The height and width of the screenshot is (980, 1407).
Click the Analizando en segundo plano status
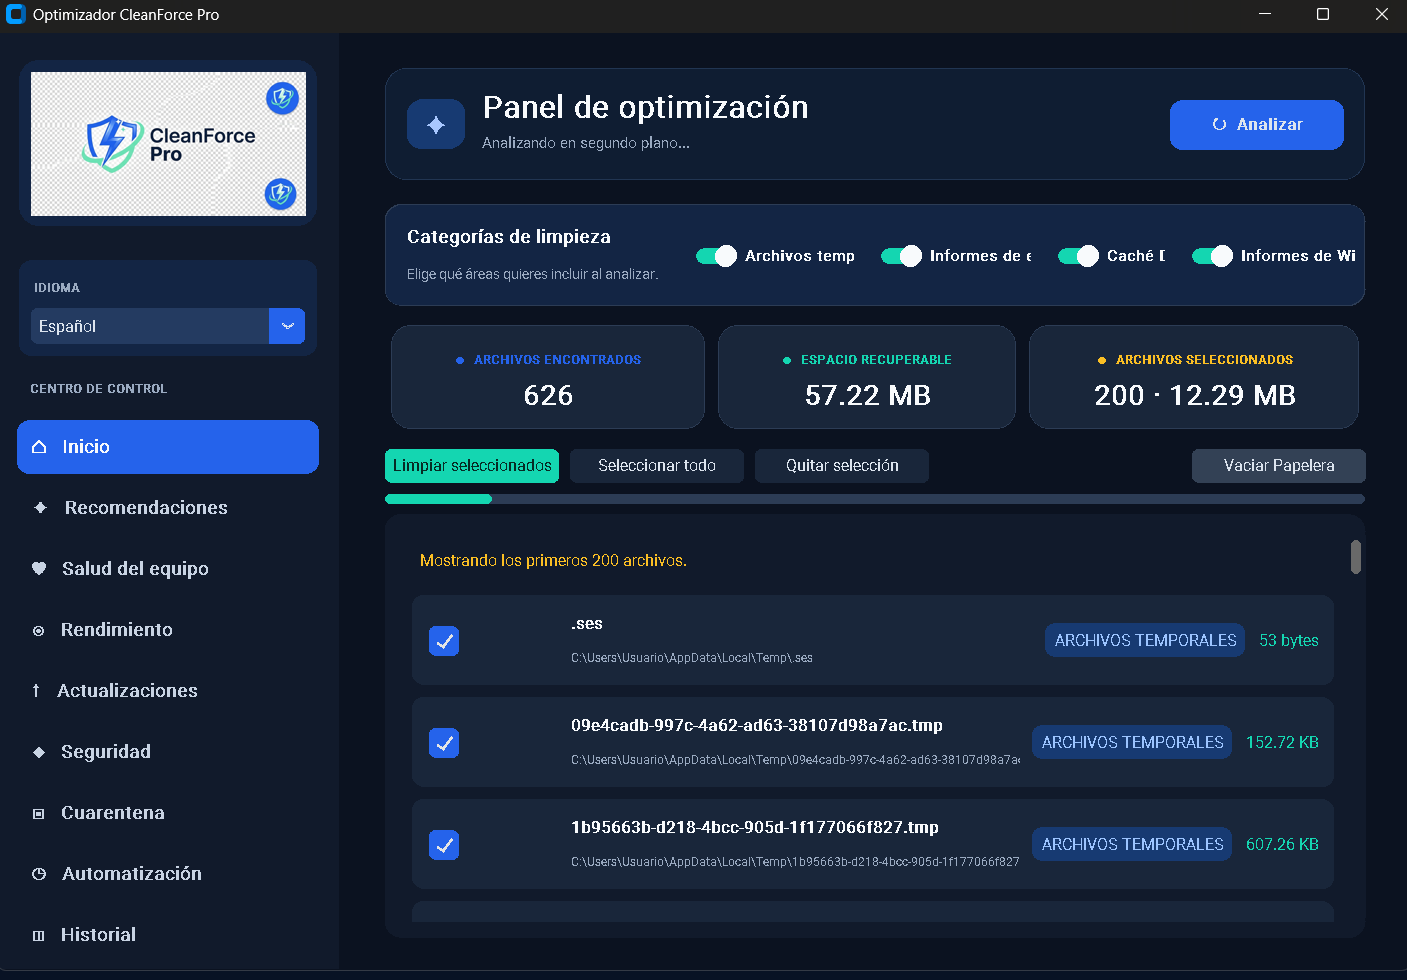pos(586,143)
